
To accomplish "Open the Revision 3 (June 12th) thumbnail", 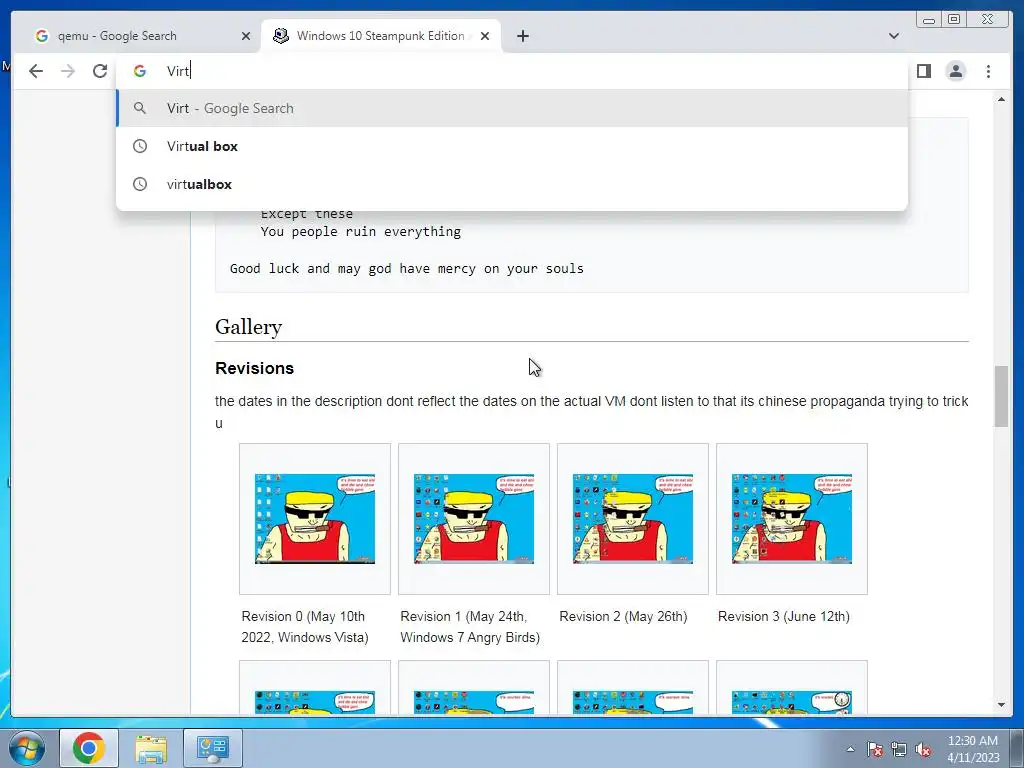I will pos(792,519).
